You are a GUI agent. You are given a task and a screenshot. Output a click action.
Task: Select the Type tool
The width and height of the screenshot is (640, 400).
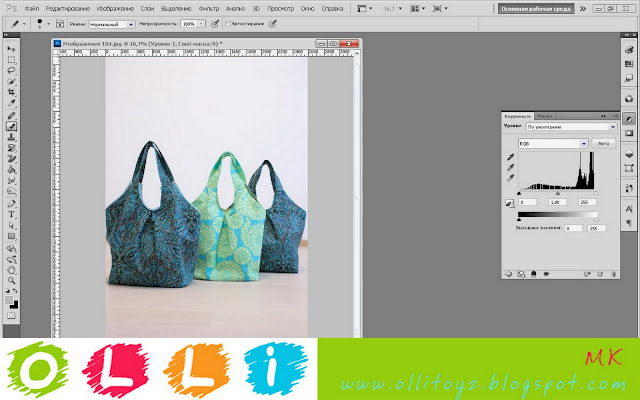point(11,214)
